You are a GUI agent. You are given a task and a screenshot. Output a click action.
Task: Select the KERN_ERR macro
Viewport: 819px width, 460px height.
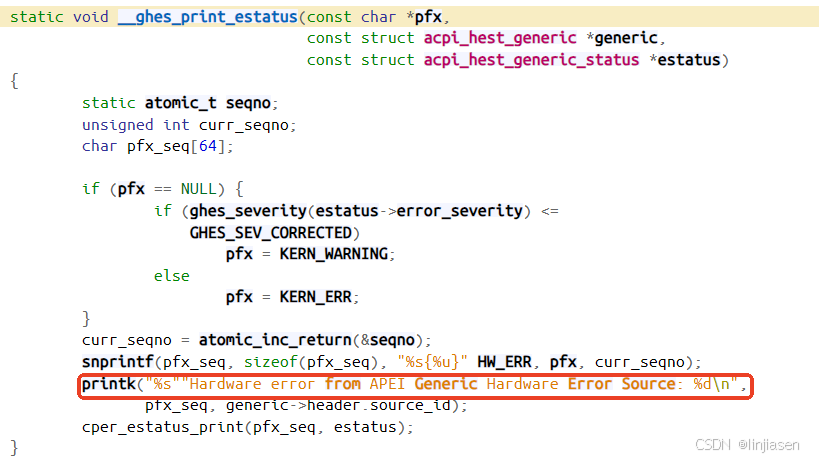[x=315, y=297]
